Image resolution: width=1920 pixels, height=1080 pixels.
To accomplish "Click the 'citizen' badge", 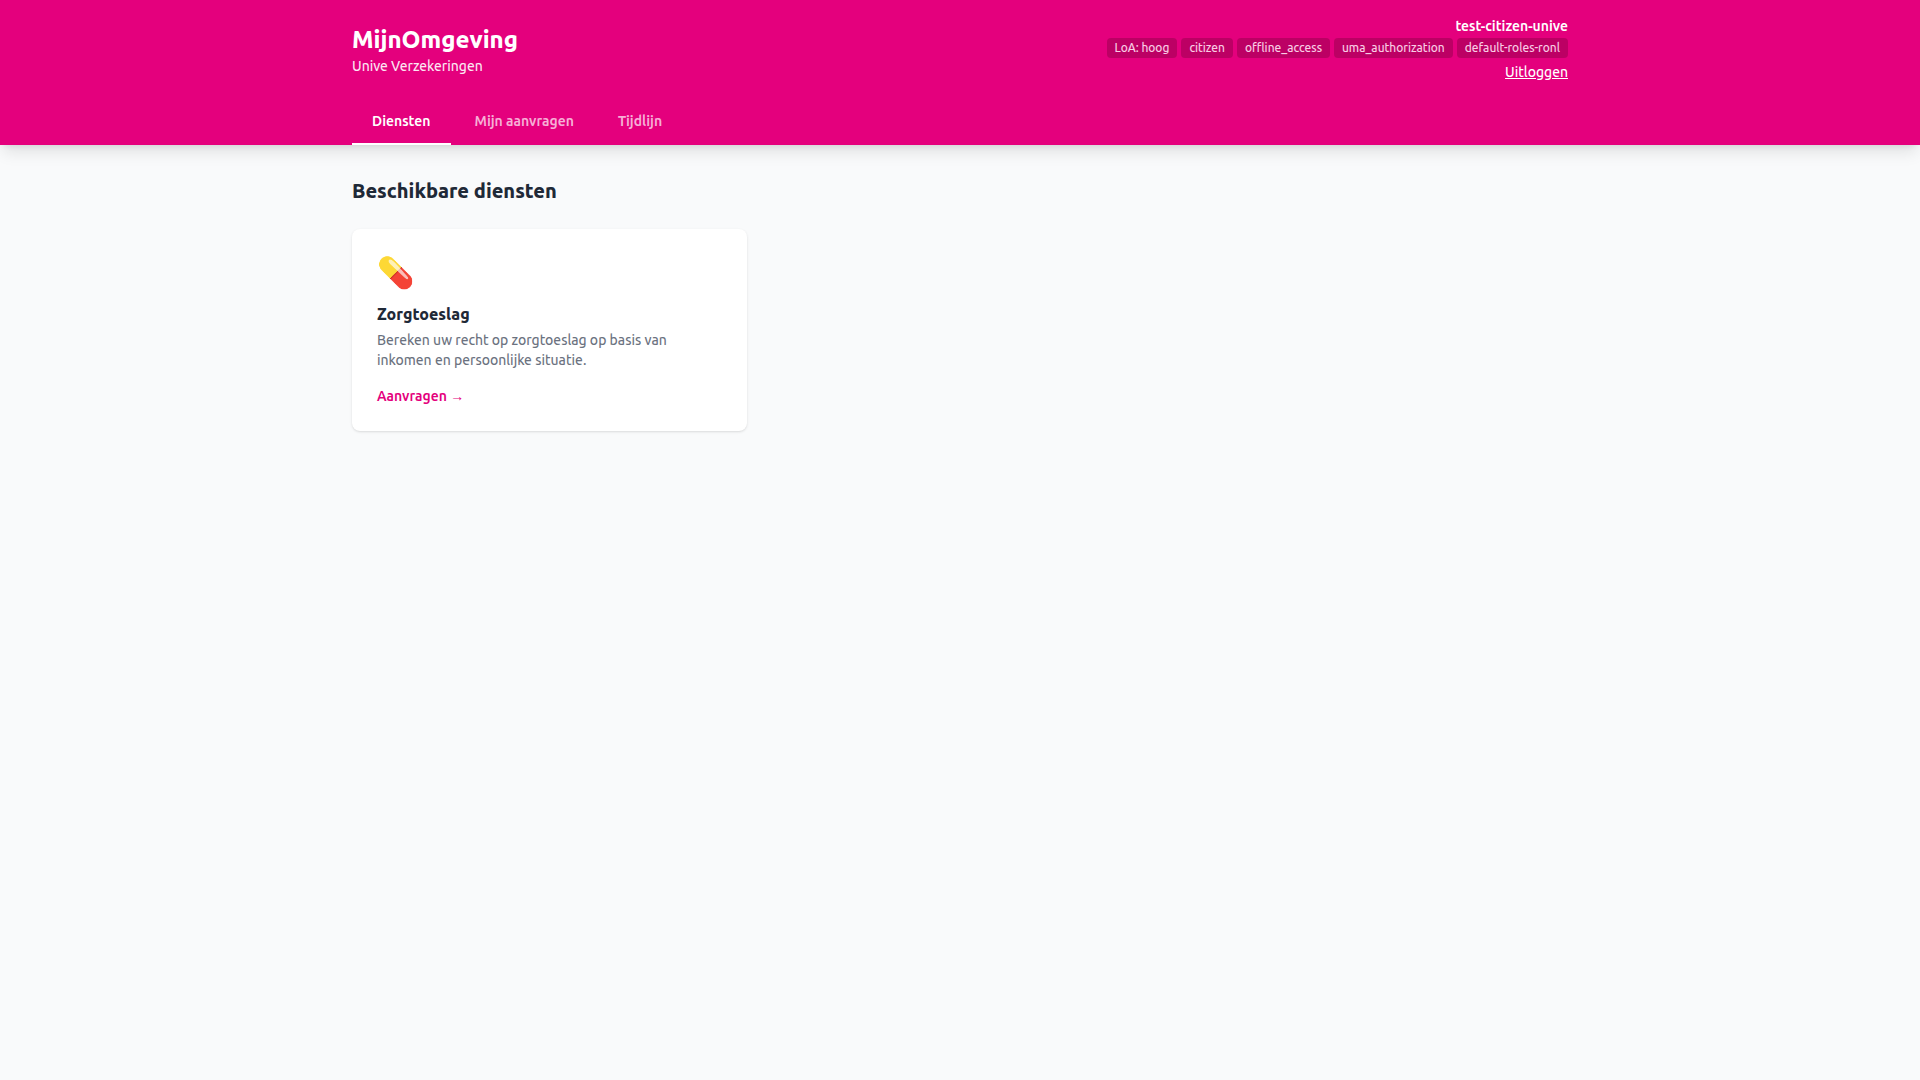I will pyautogui.click(x=1206, y=47).
